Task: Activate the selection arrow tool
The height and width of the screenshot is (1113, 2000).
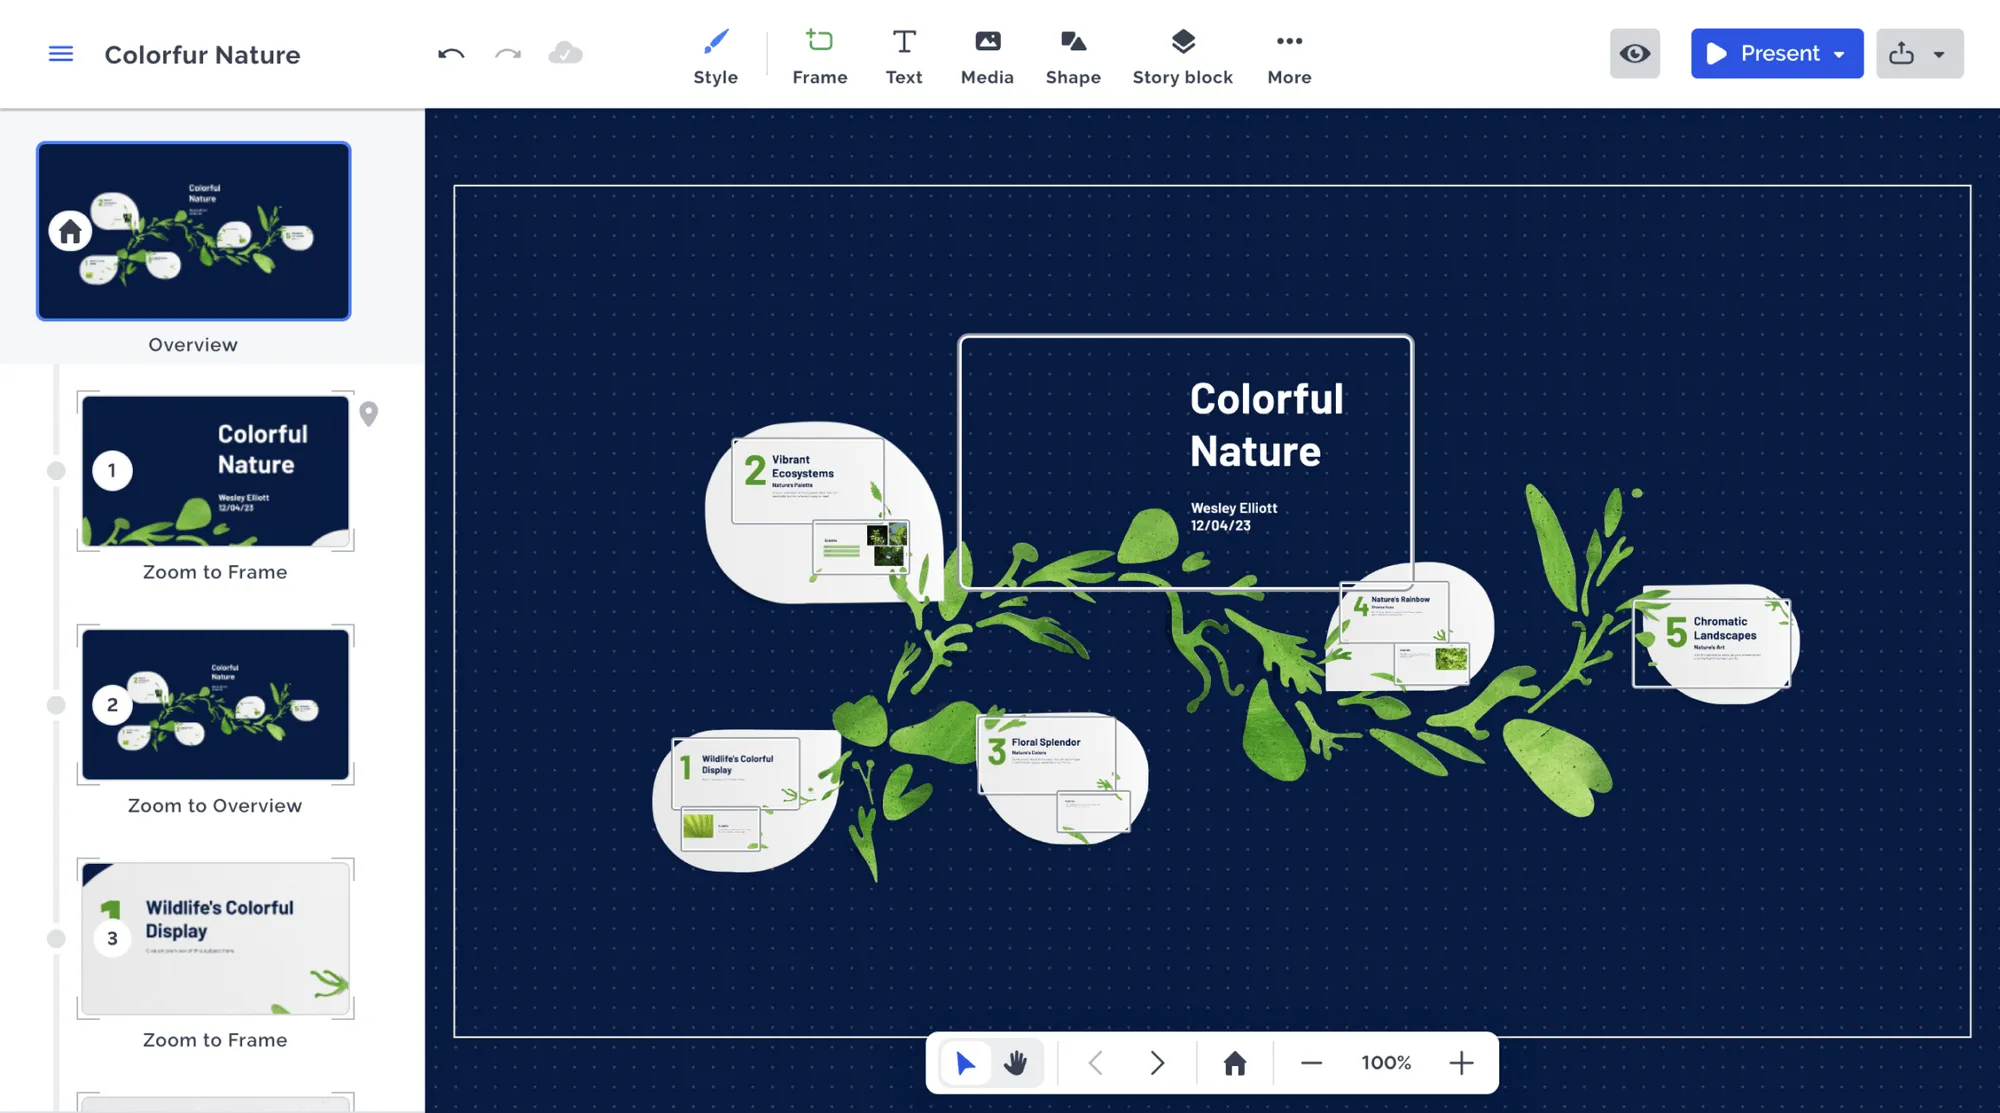Action: click(965, 1062)
